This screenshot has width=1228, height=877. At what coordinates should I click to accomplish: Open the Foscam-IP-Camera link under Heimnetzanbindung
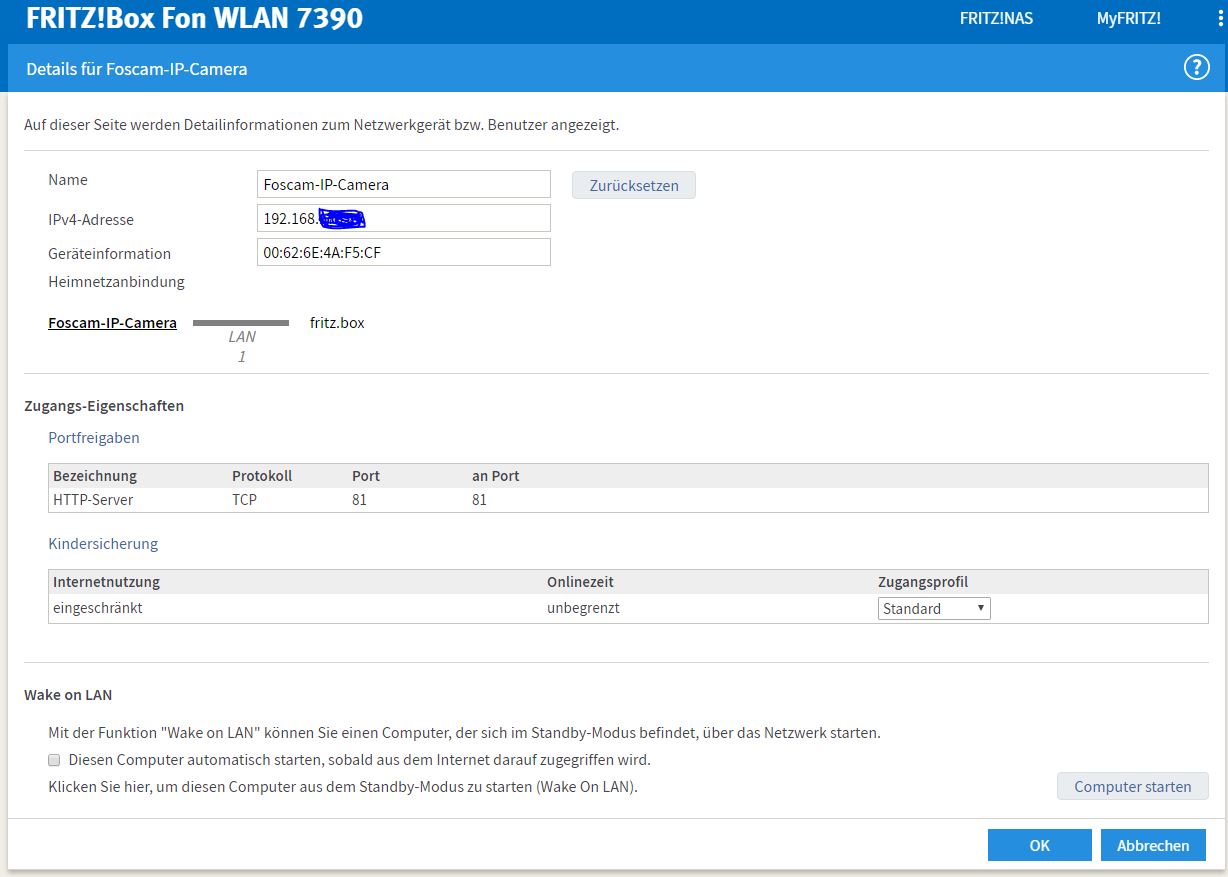coord(112,323)
